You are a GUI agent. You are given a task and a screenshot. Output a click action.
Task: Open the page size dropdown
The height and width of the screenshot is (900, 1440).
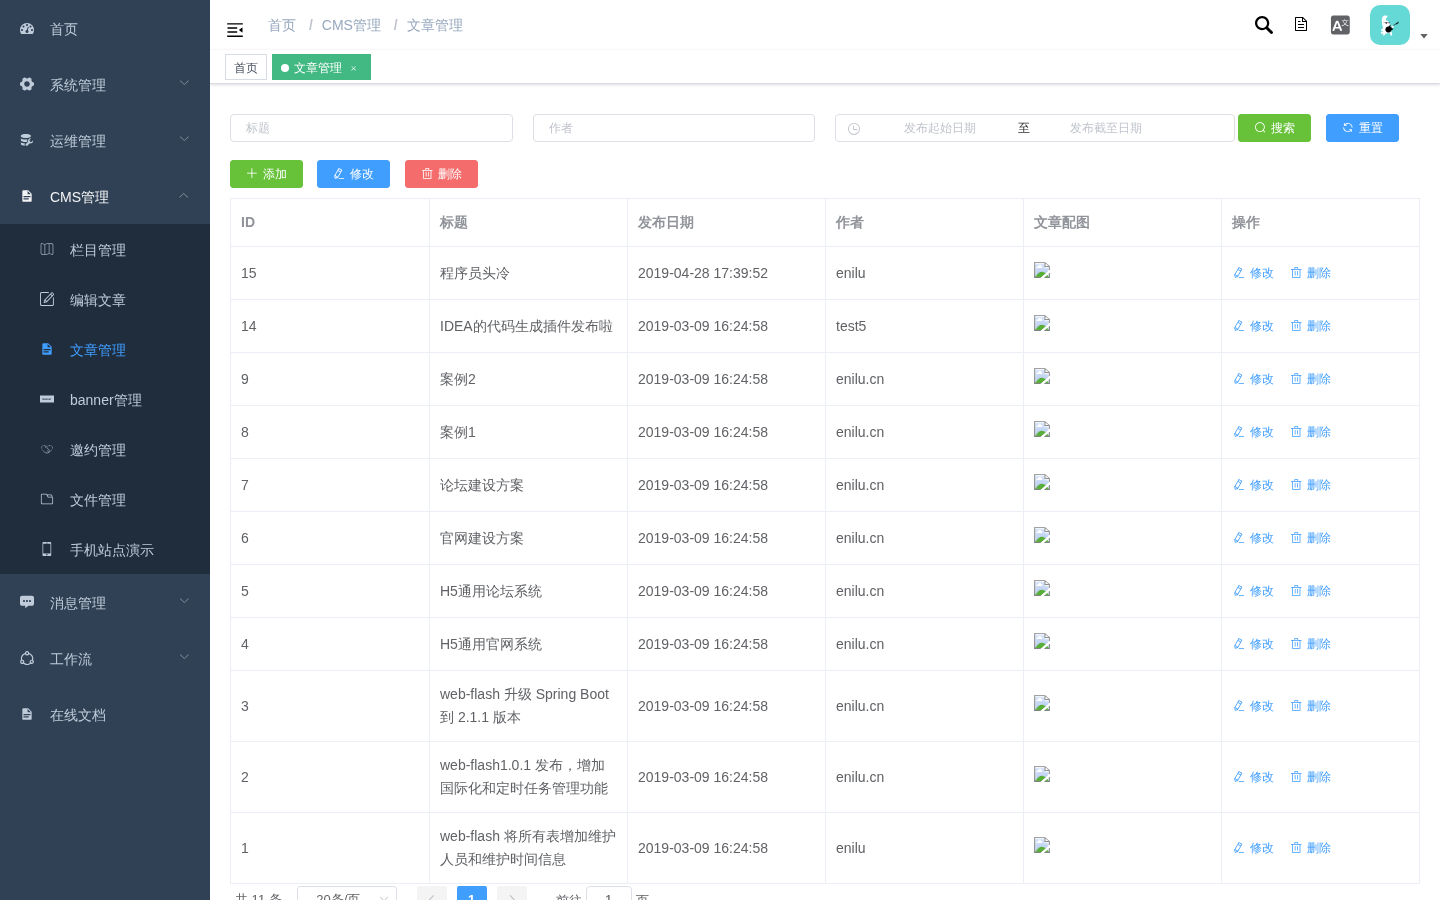347,893
